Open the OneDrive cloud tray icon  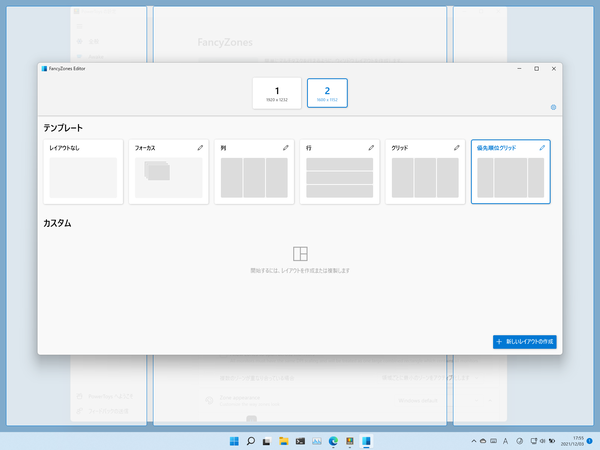(483, 441)
